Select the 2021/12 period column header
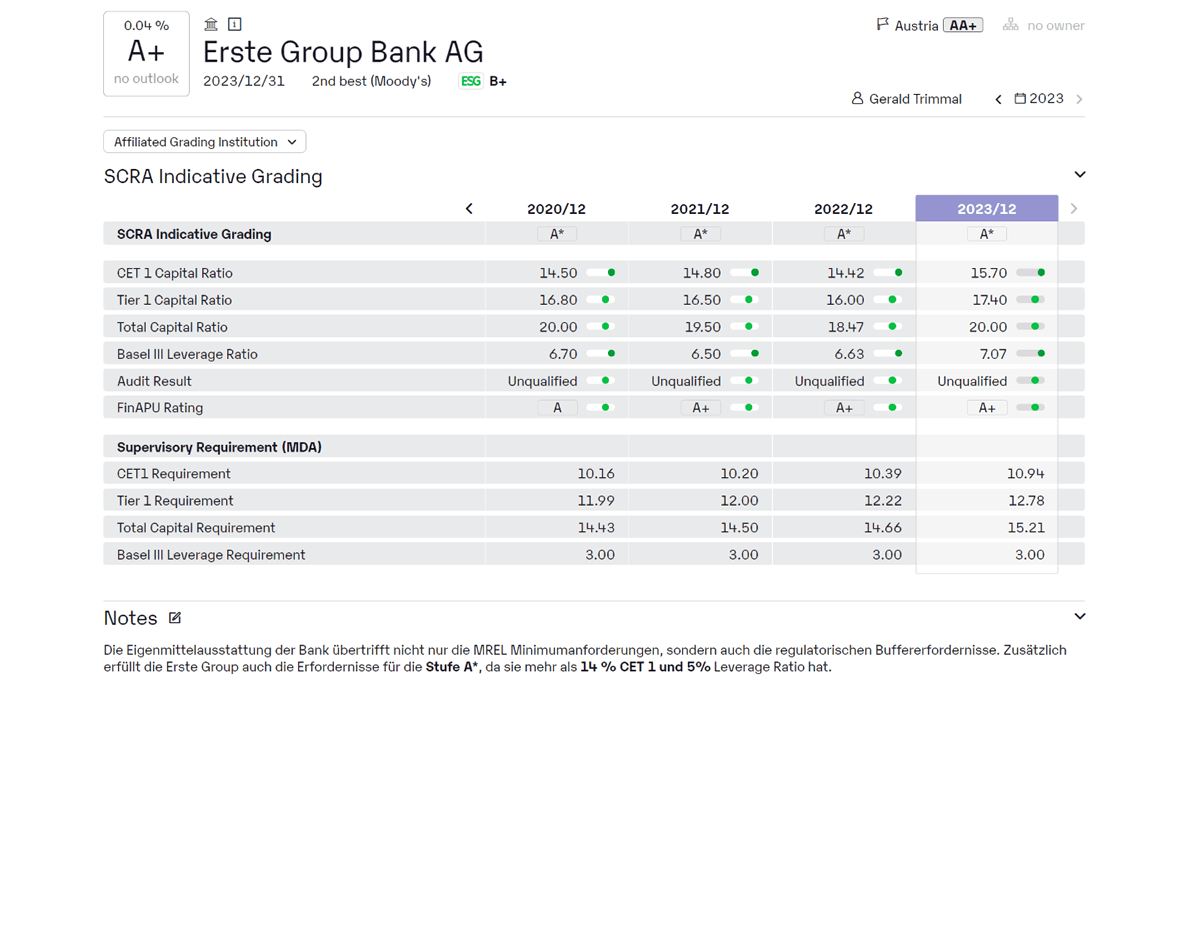Image resolution: width=1200 pixels, height=930 pixels. pyautogui.click(x=700, y=209)
